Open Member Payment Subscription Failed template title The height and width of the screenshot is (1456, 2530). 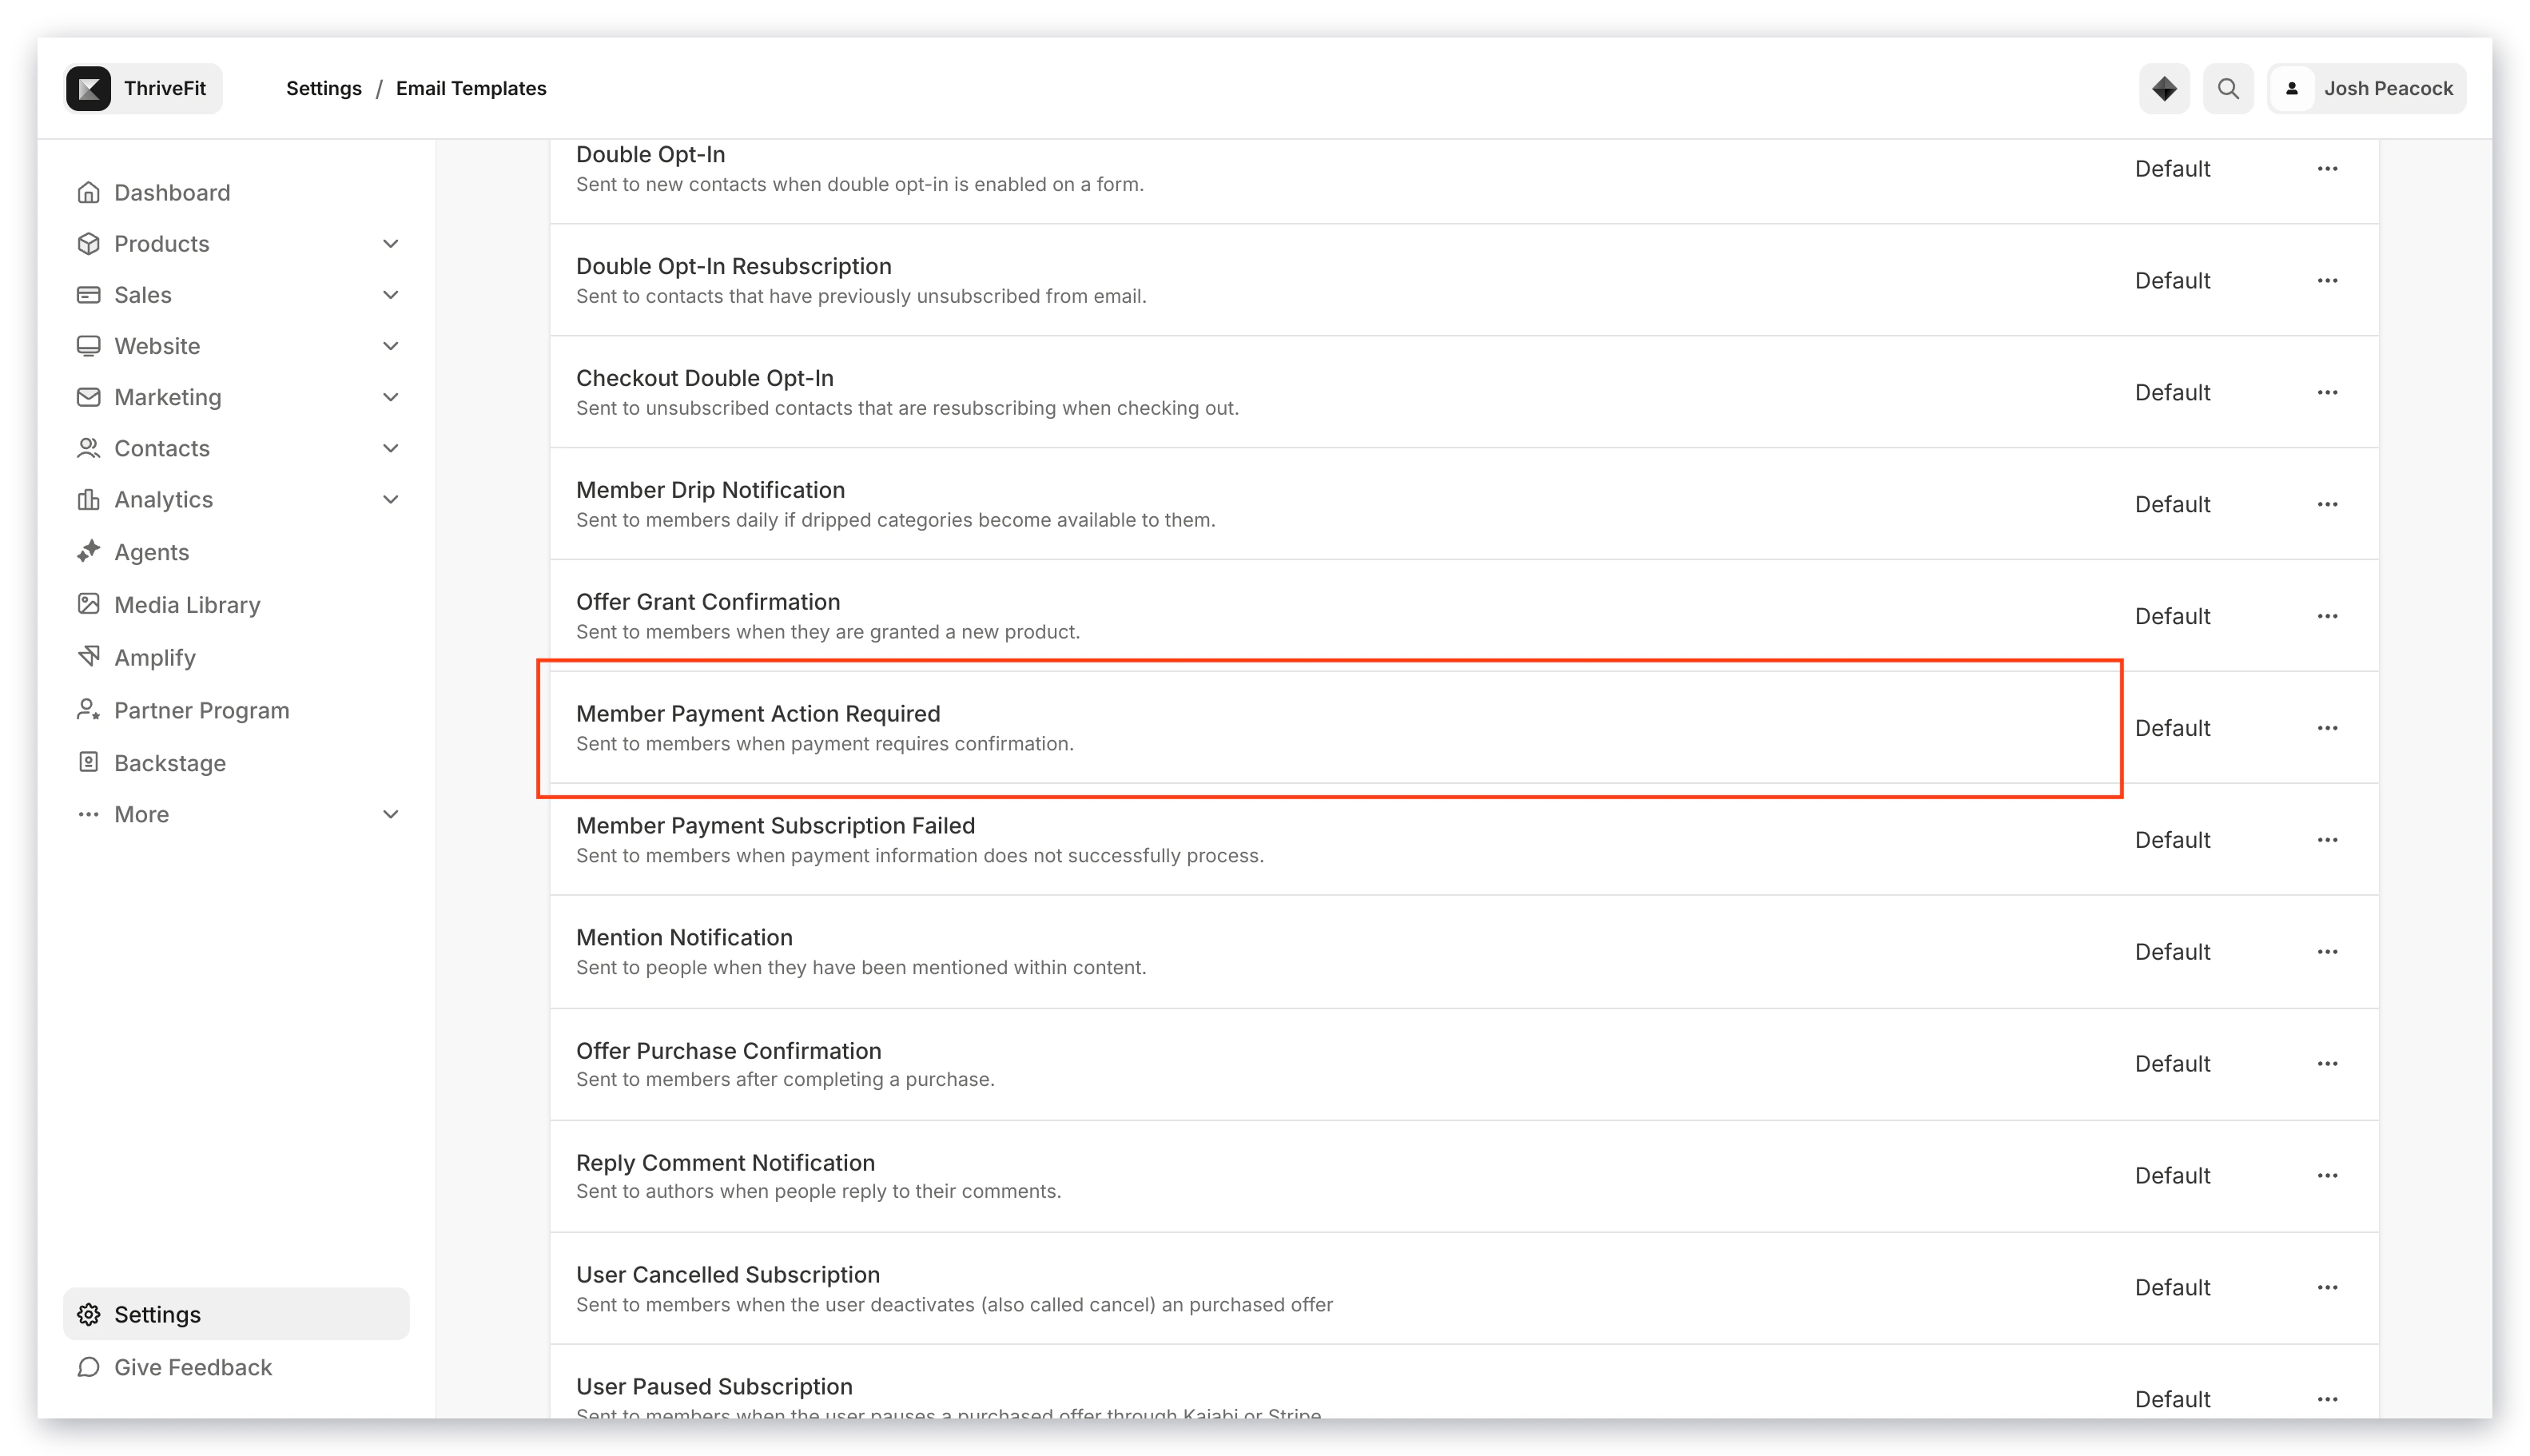[x=775, y=825]
